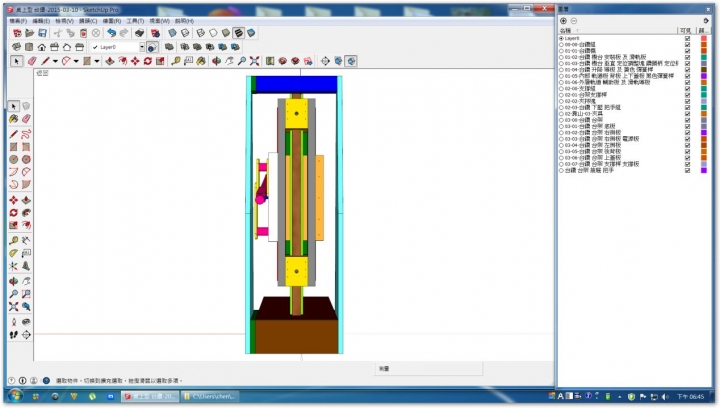720x408 pixels.
Task: Select the Freehand tool in the left toolbar
Action: point(26,134)
